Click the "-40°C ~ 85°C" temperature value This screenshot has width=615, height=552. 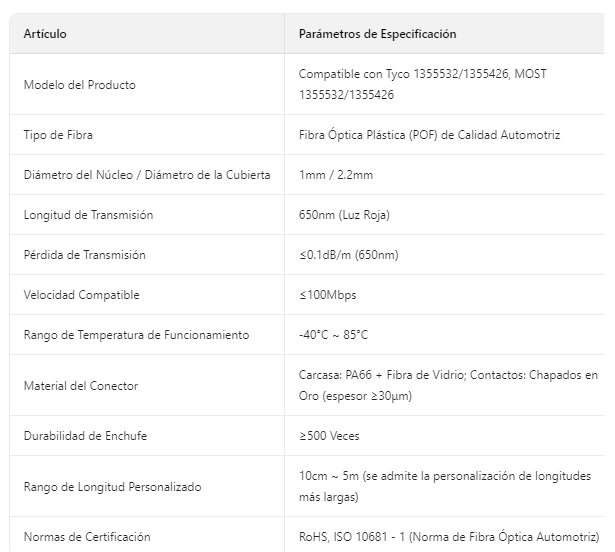[333, 335]
